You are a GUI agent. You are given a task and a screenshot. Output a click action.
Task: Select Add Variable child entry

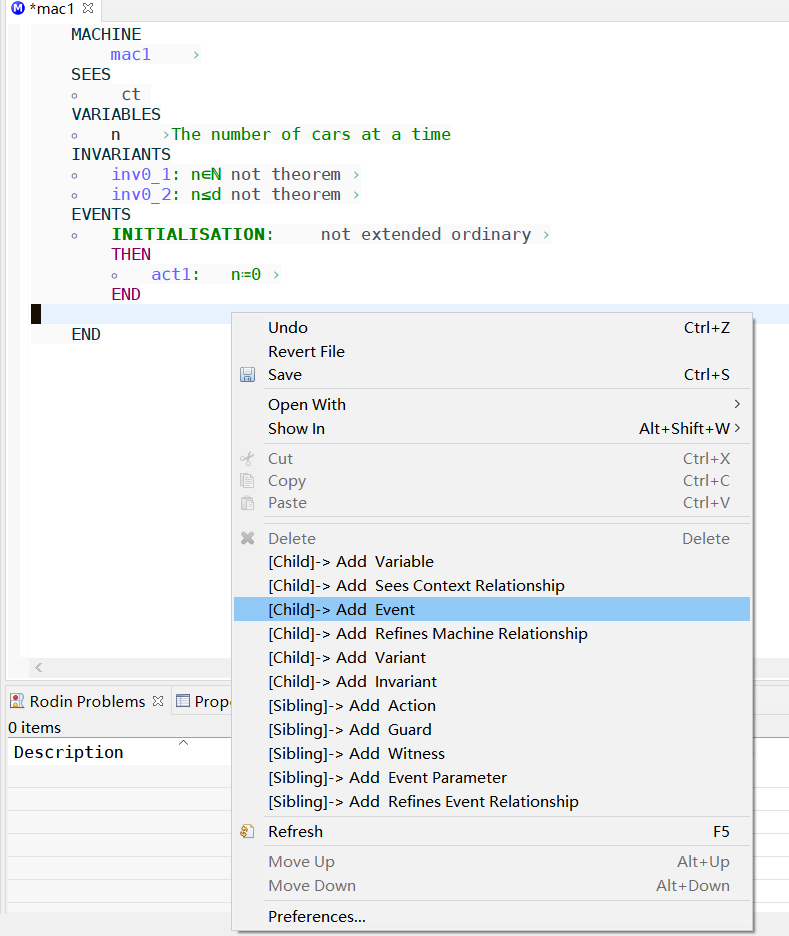click(492, 562)
